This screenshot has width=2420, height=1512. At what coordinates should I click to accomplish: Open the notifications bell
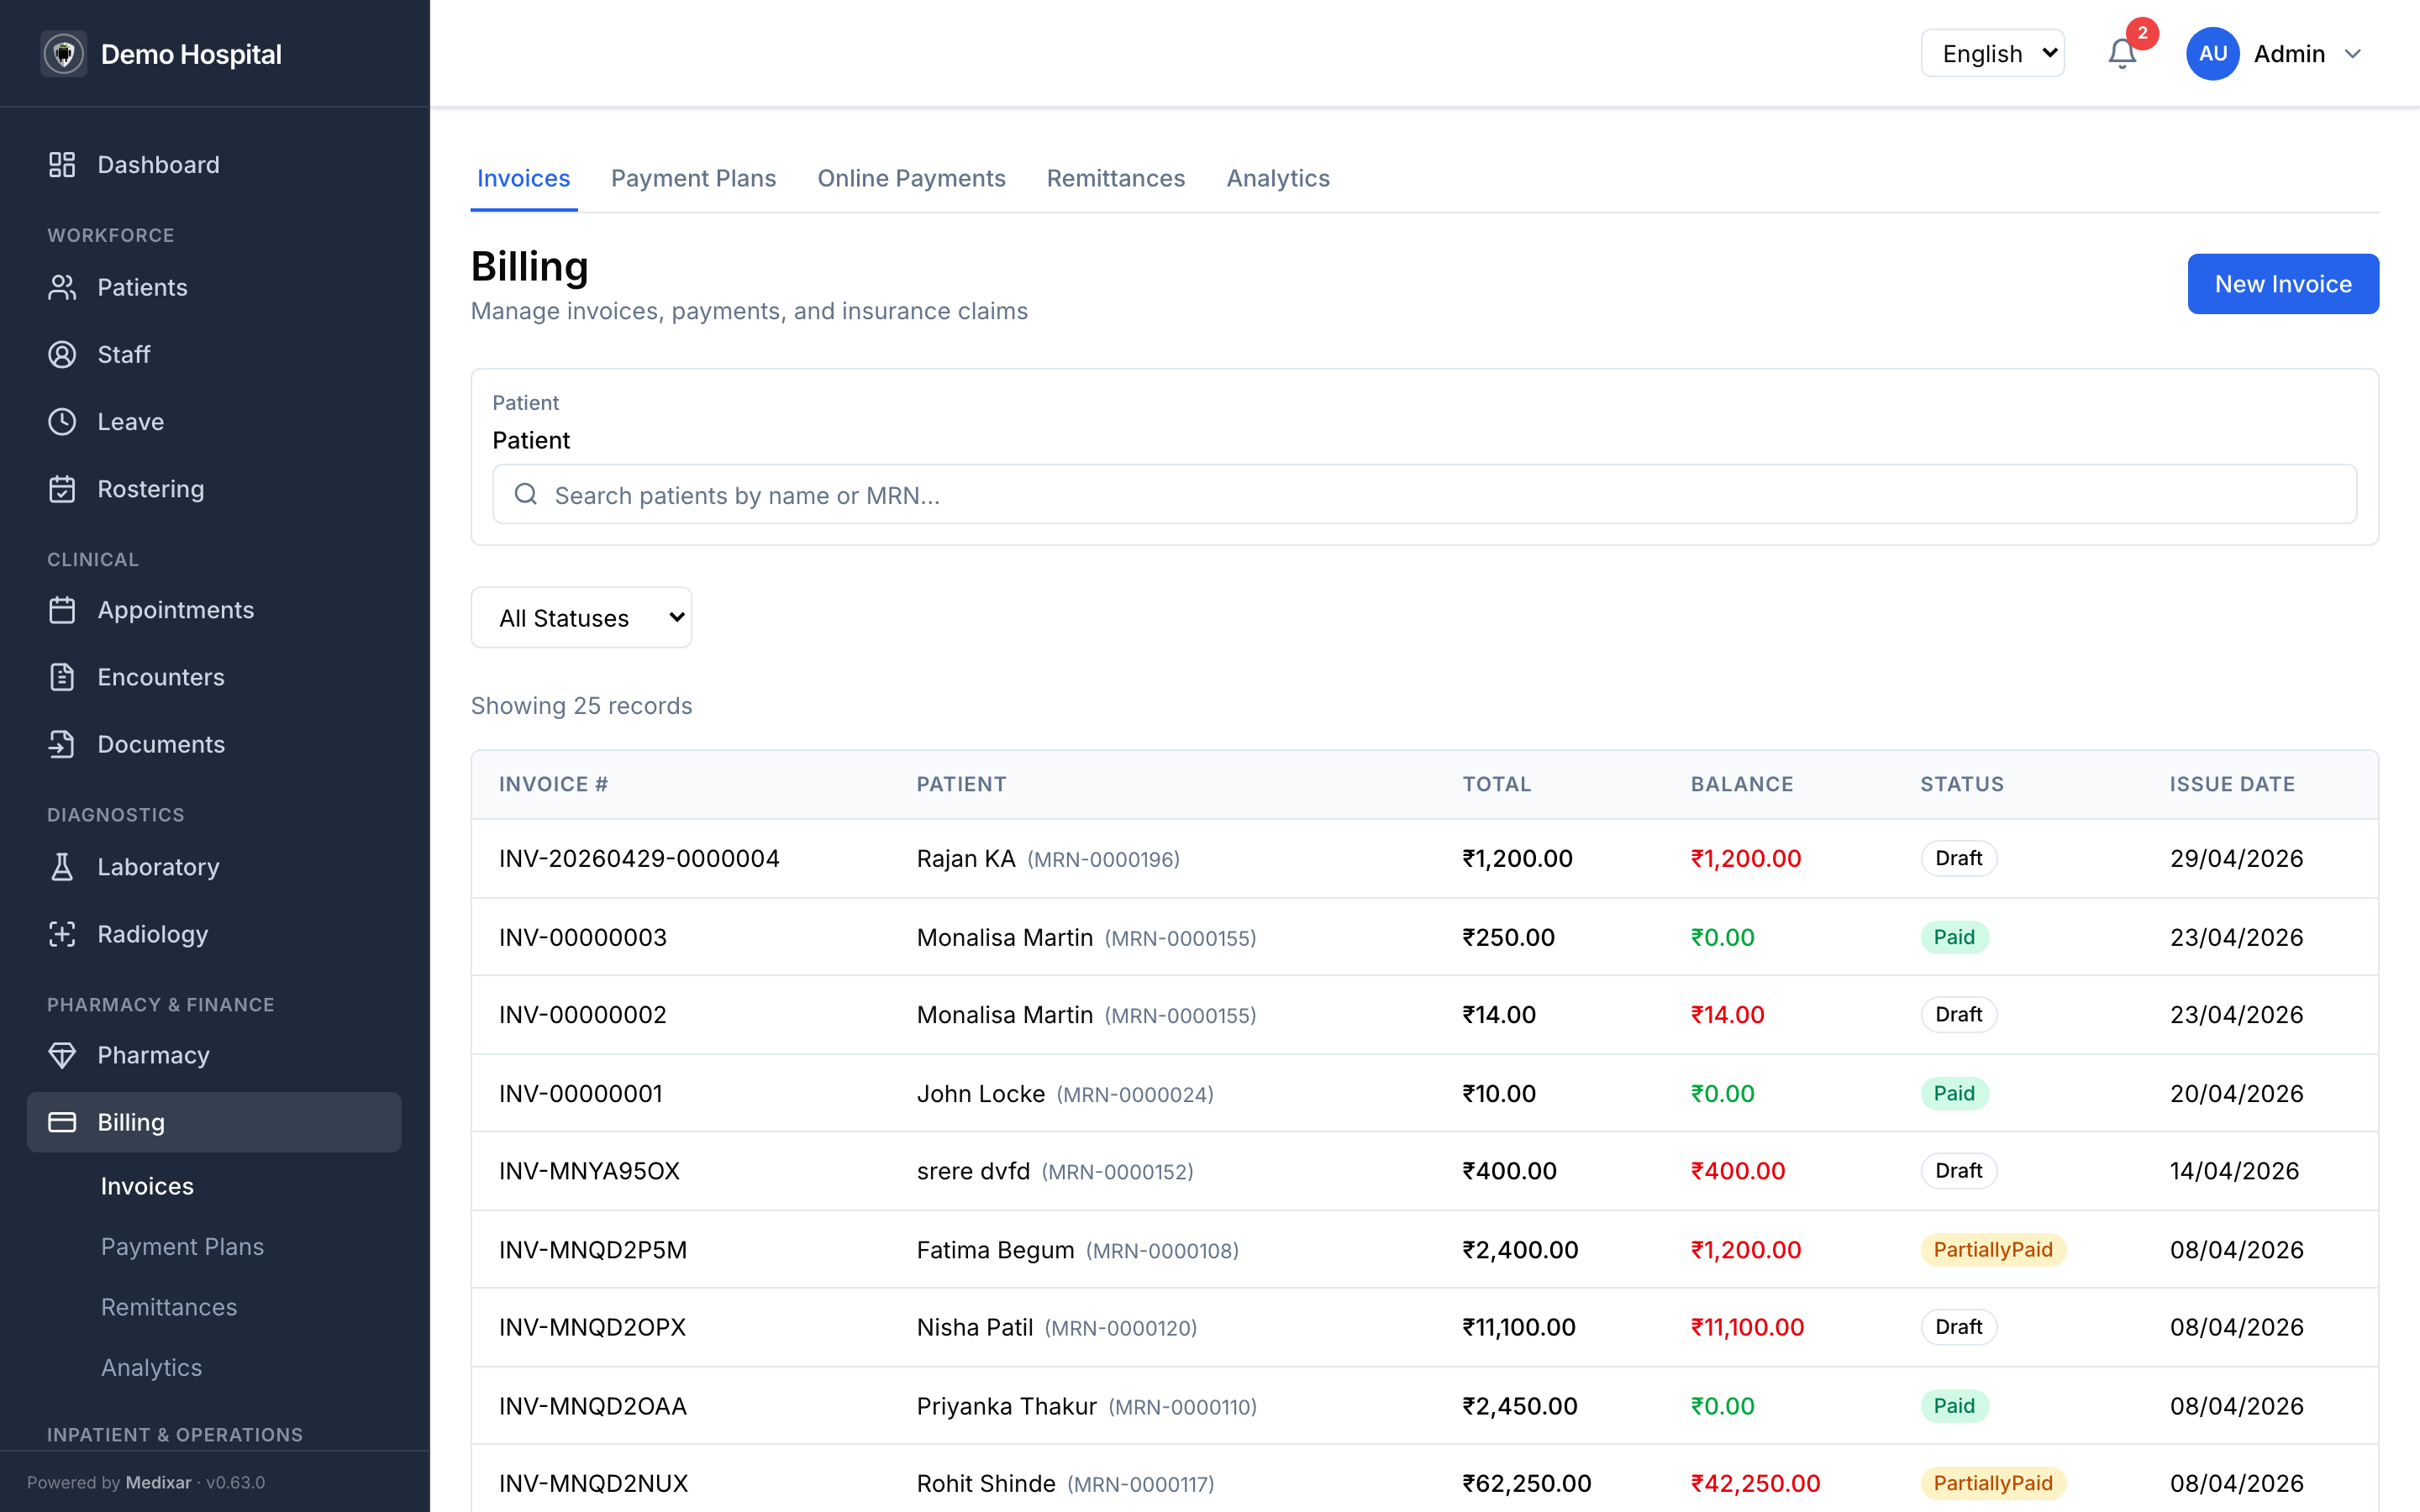pyautogui.click(x=2122, y=53)
